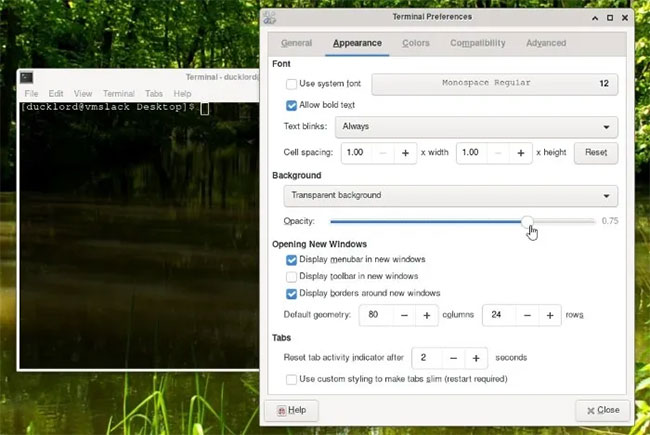Click the Terminal Preferences window icon
Screen dimensions: 650x435
click(269, 17)
